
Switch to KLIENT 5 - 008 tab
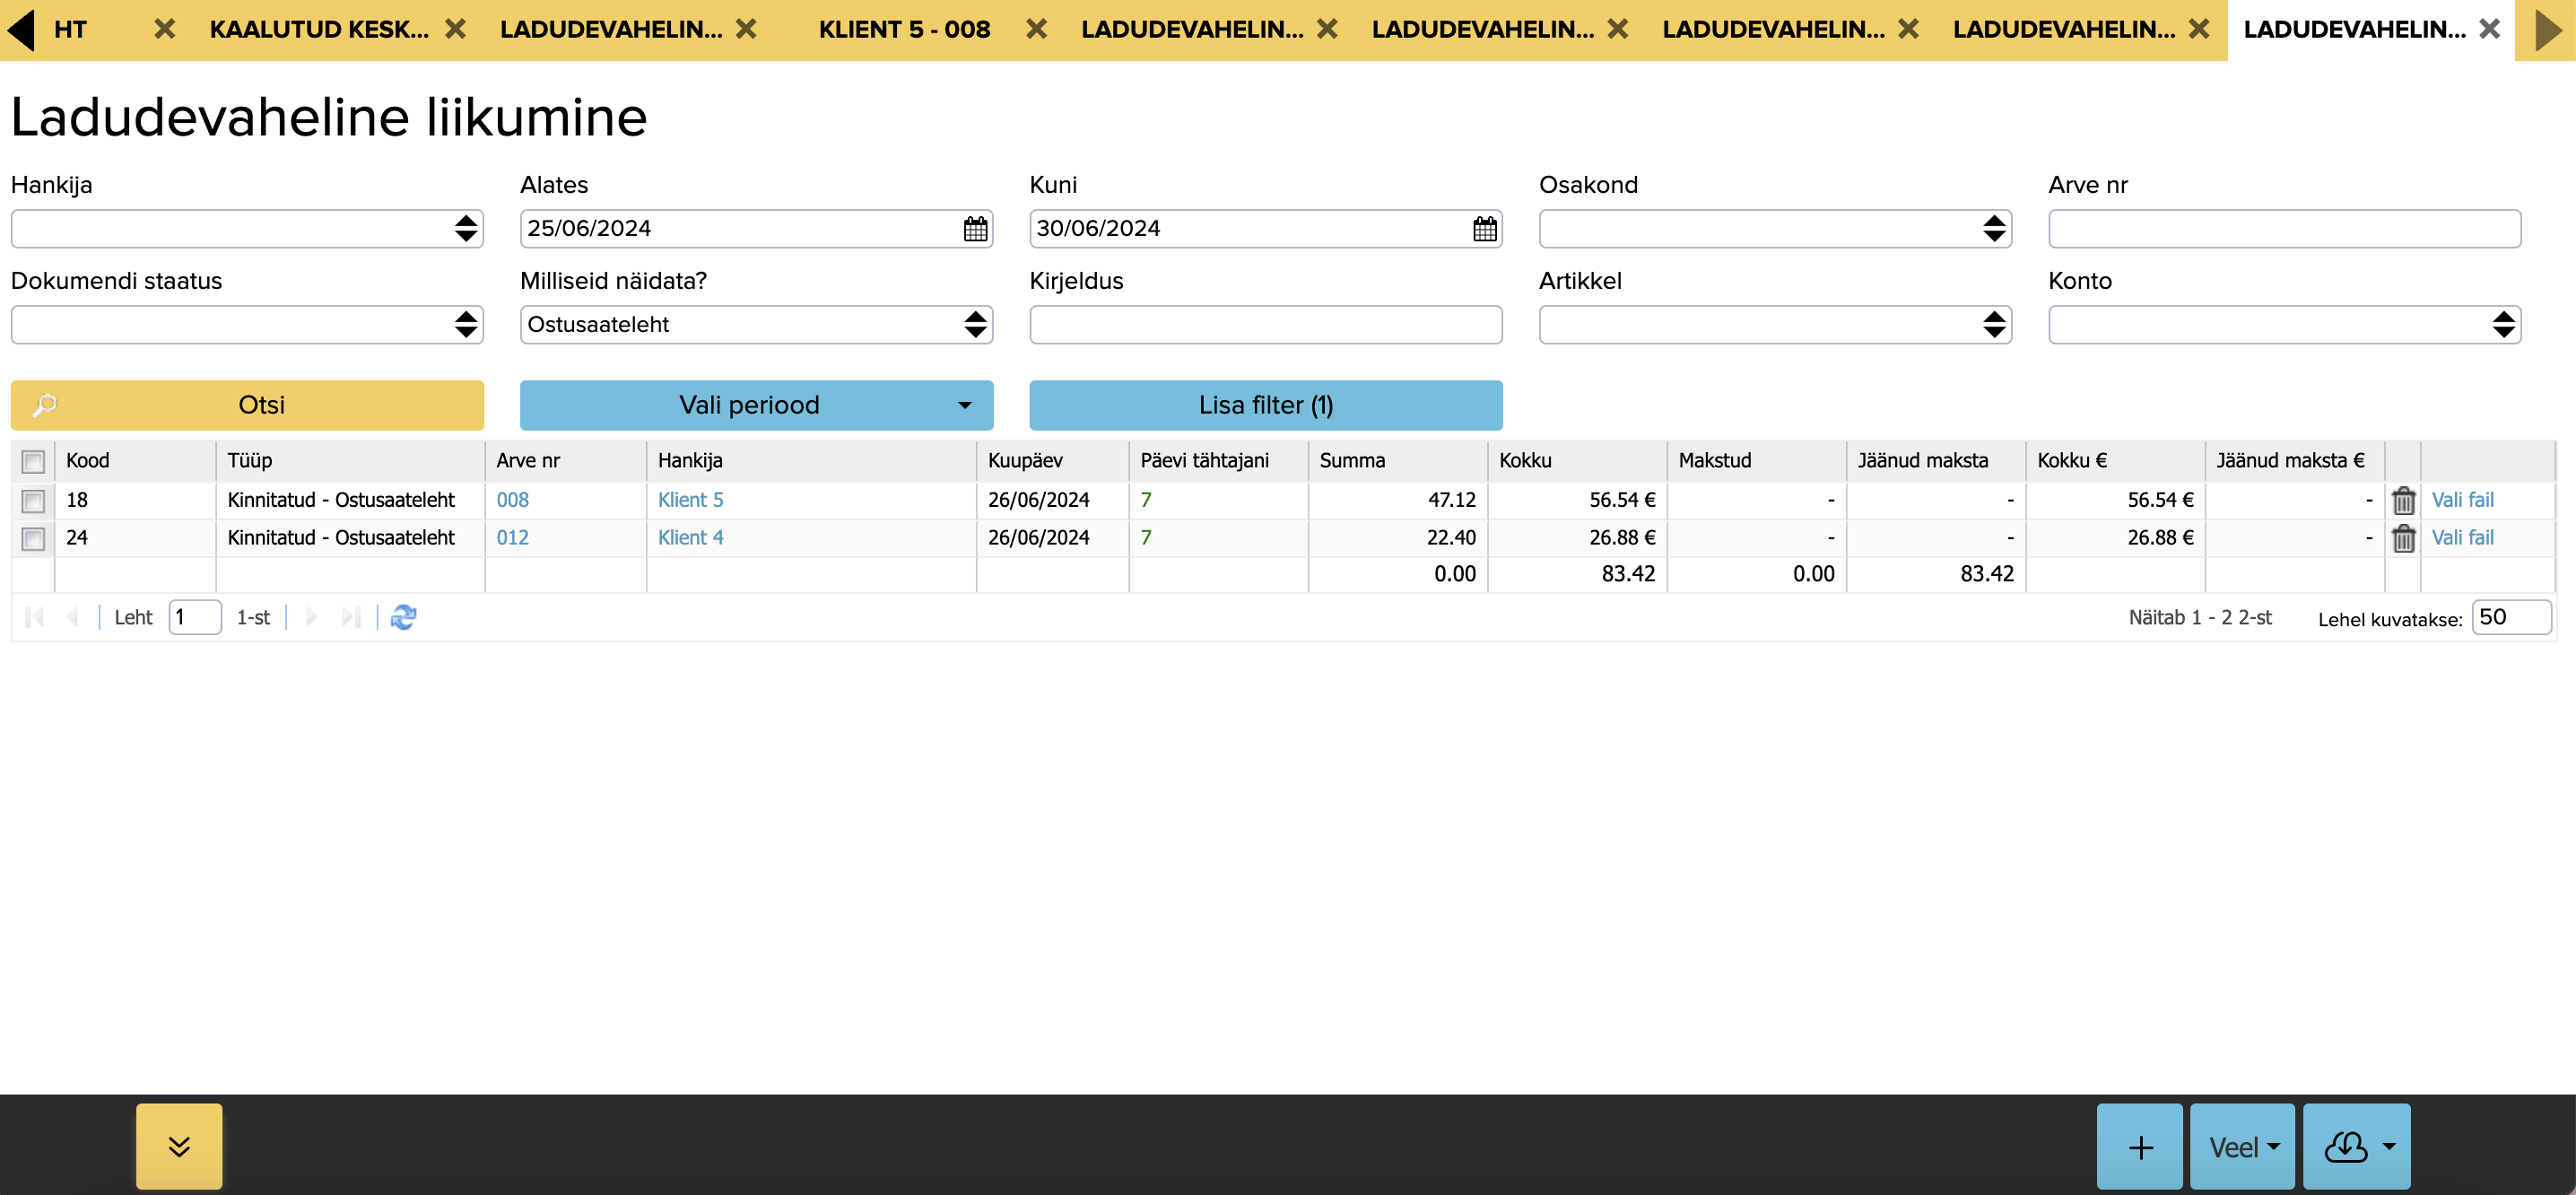(904, 29)
